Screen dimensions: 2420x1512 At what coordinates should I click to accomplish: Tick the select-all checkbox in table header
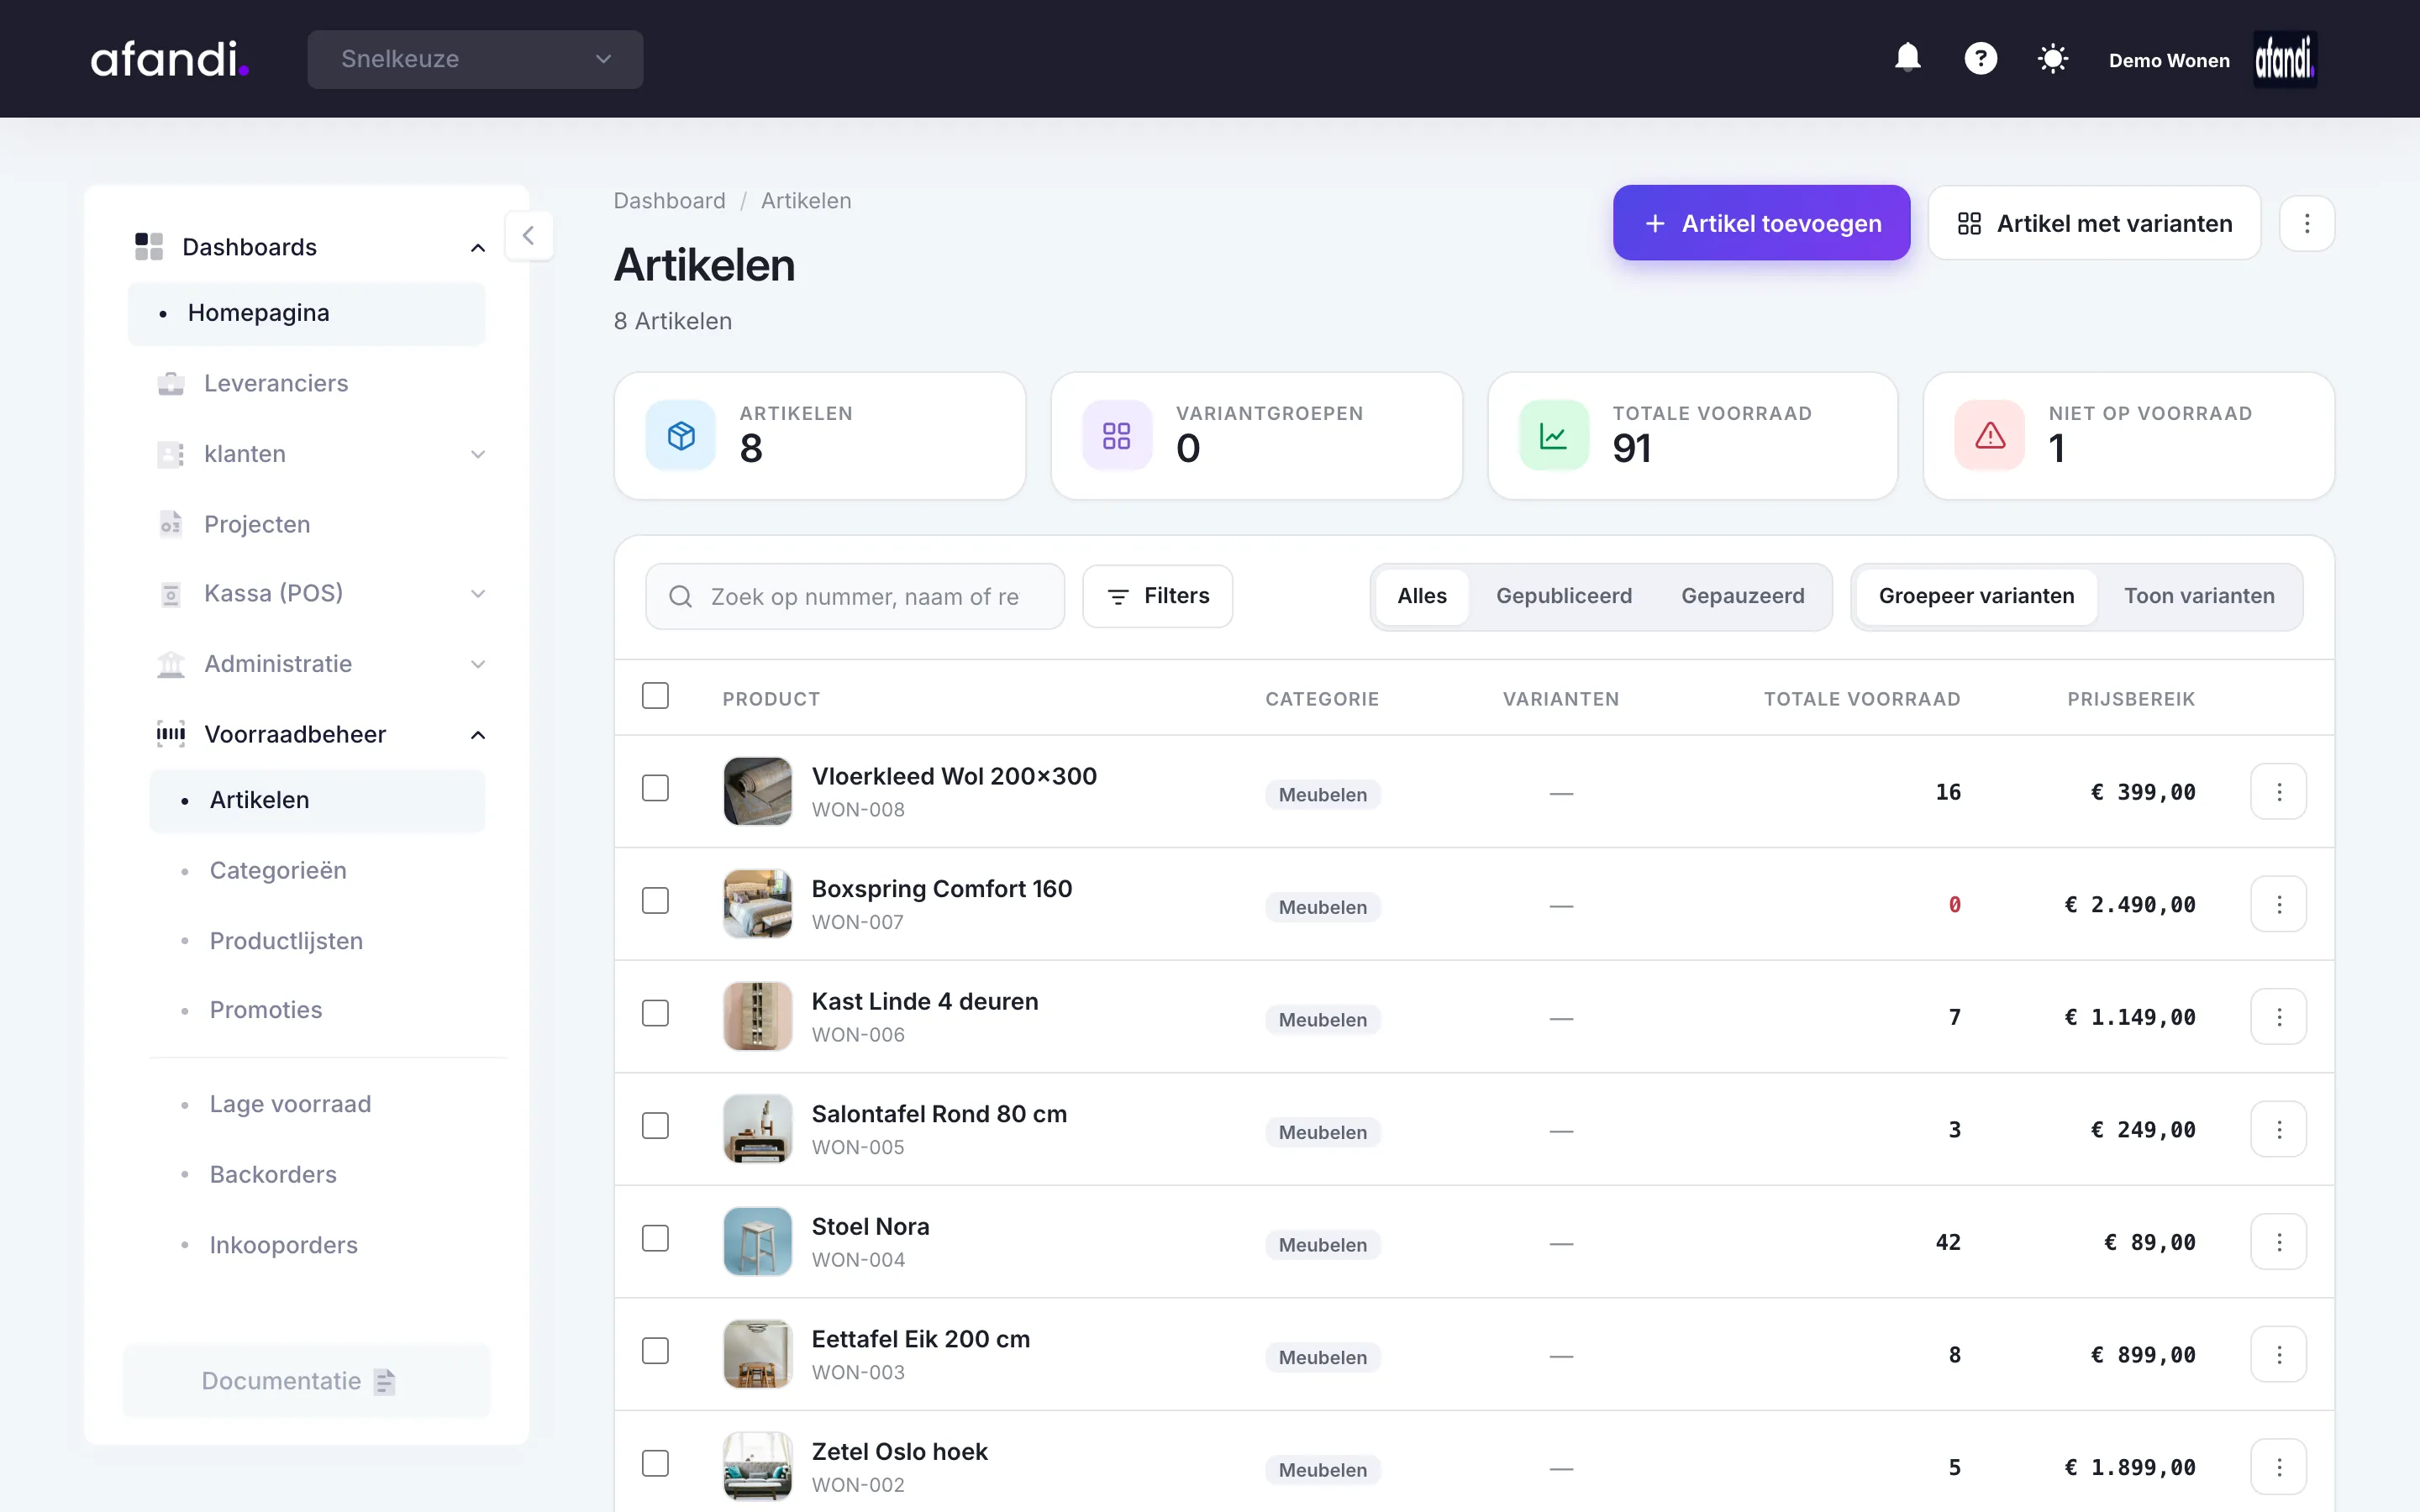(655, 696)
